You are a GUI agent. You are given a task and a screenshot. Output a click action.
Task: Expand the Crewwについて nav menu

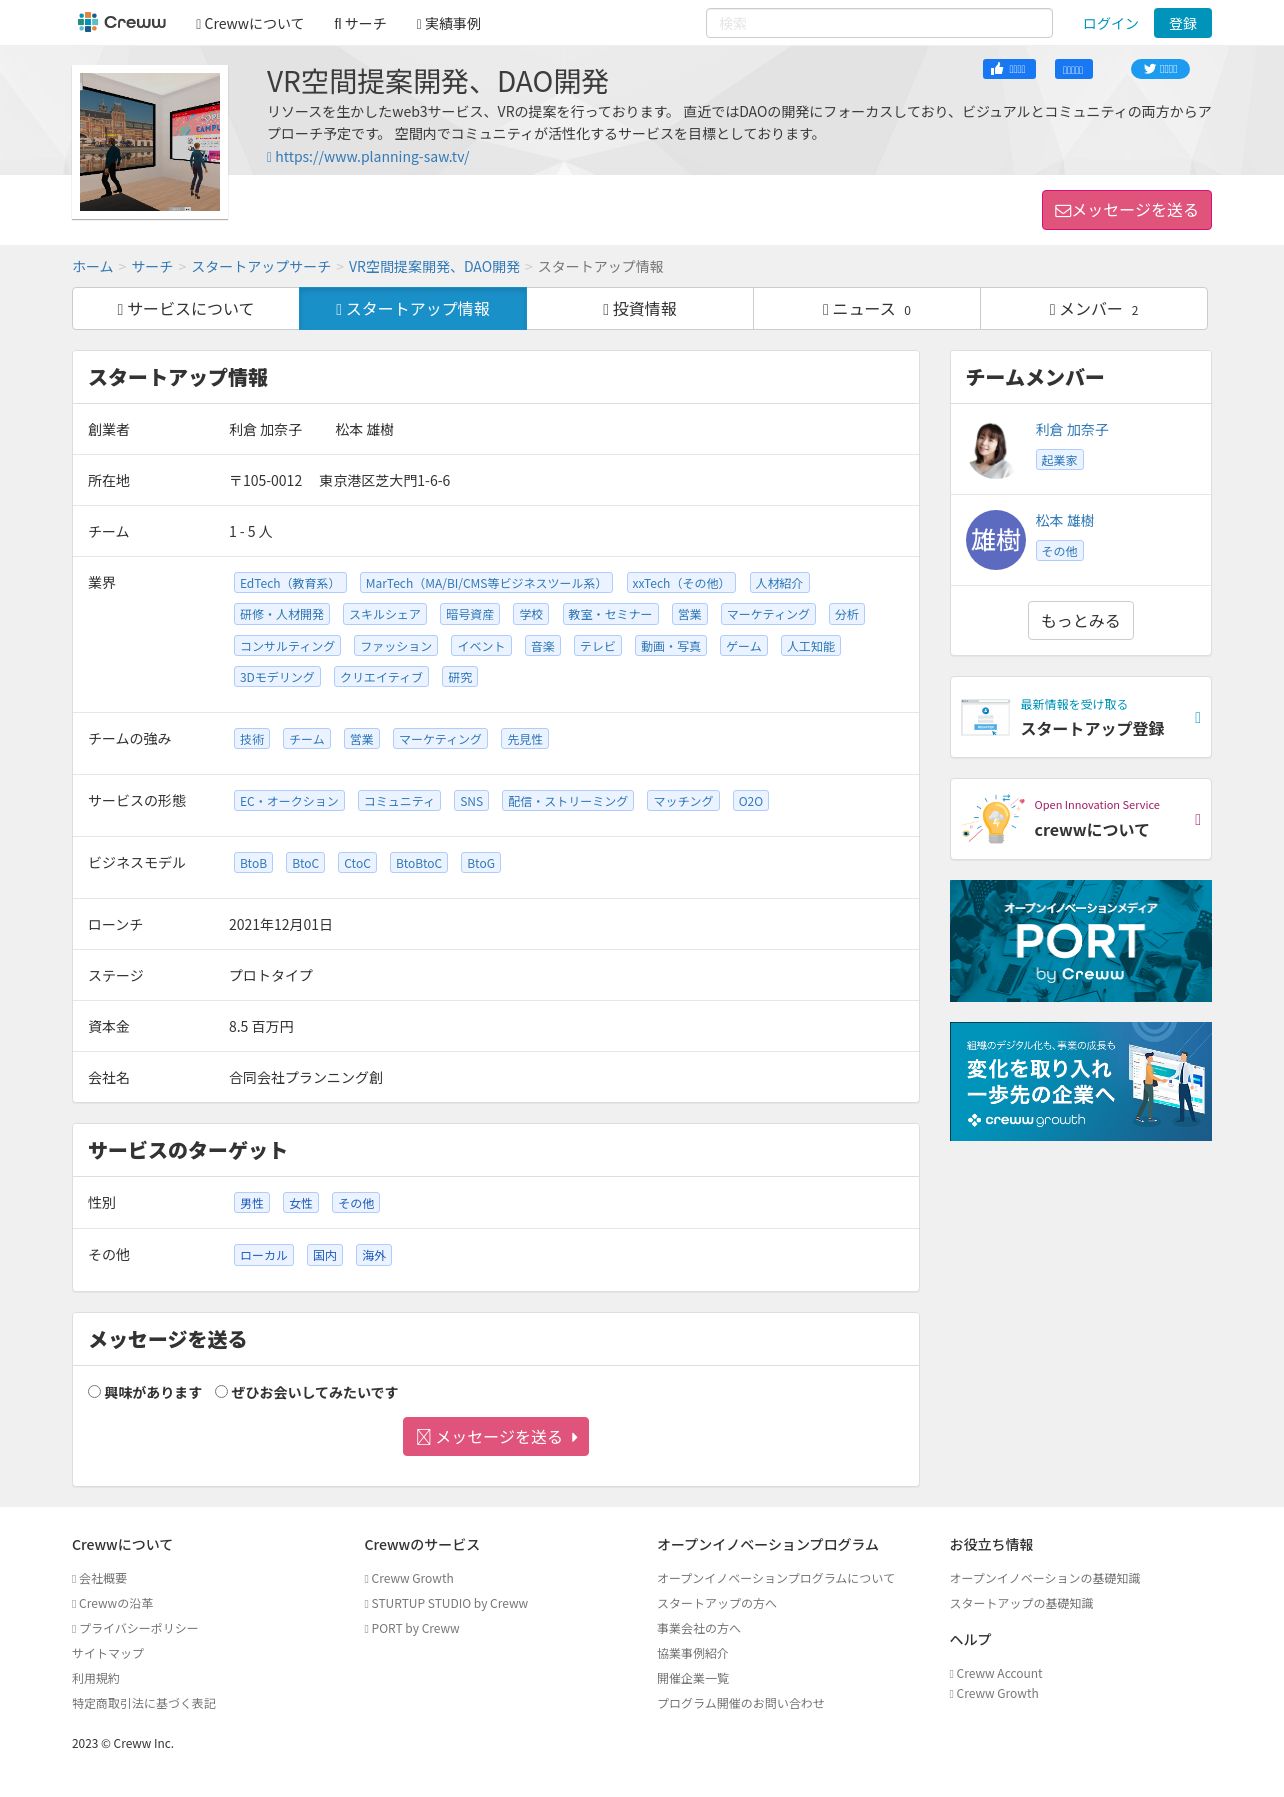[250, 23]
